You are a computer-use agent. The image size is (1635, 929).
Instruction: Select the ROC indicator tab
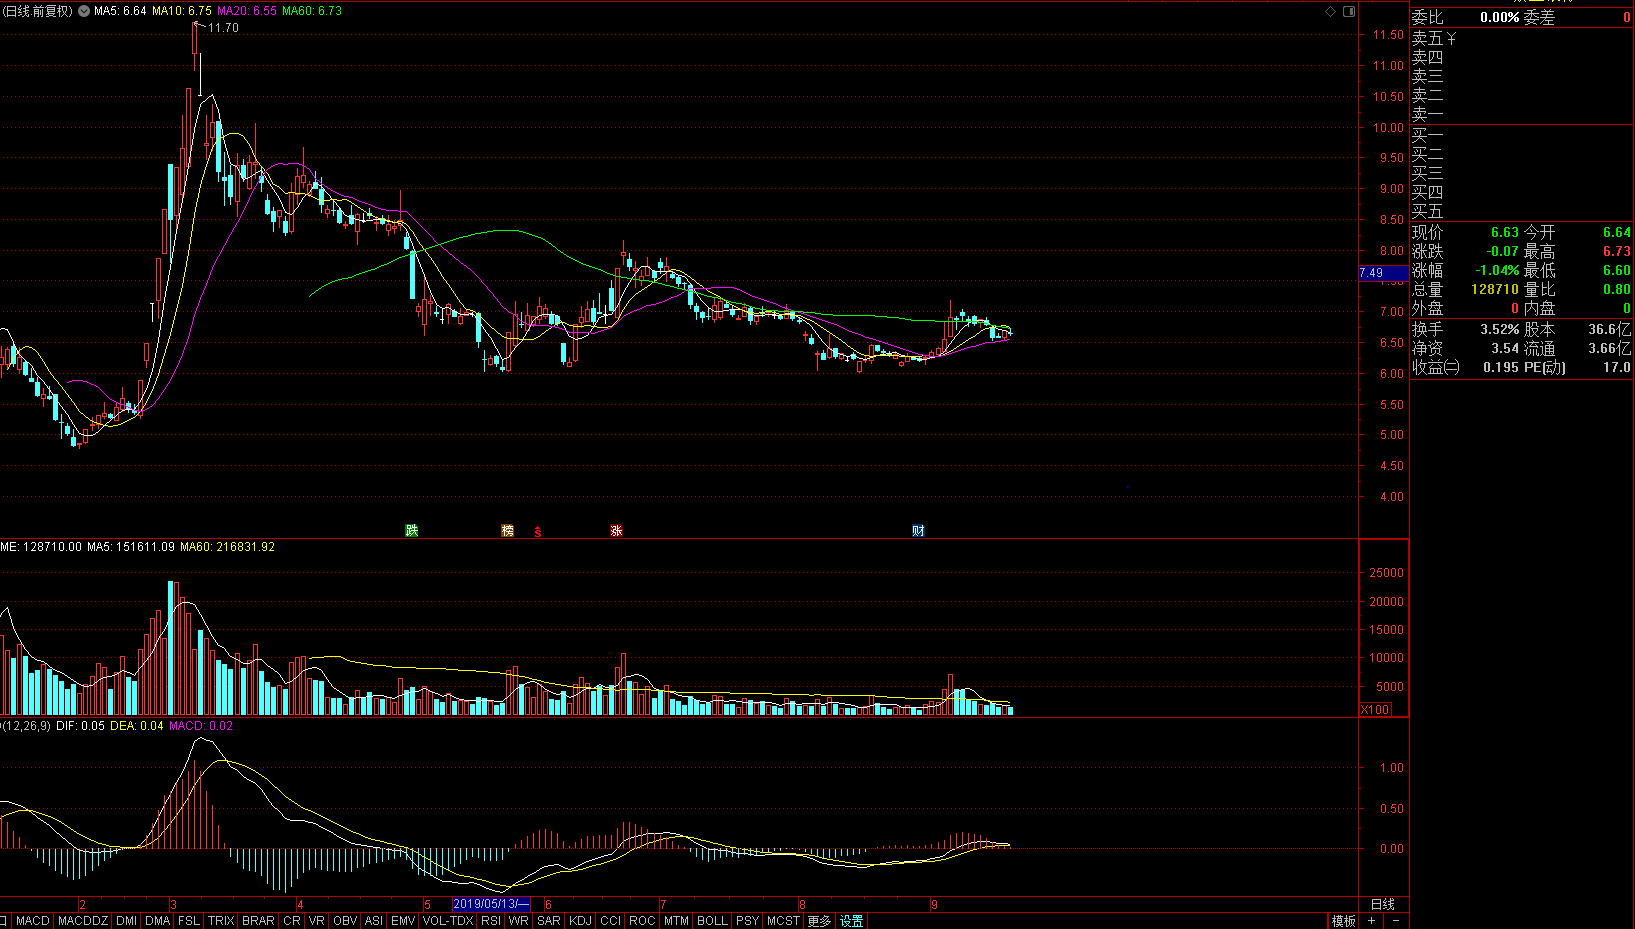pyautogui.click(x=642, y=921)
